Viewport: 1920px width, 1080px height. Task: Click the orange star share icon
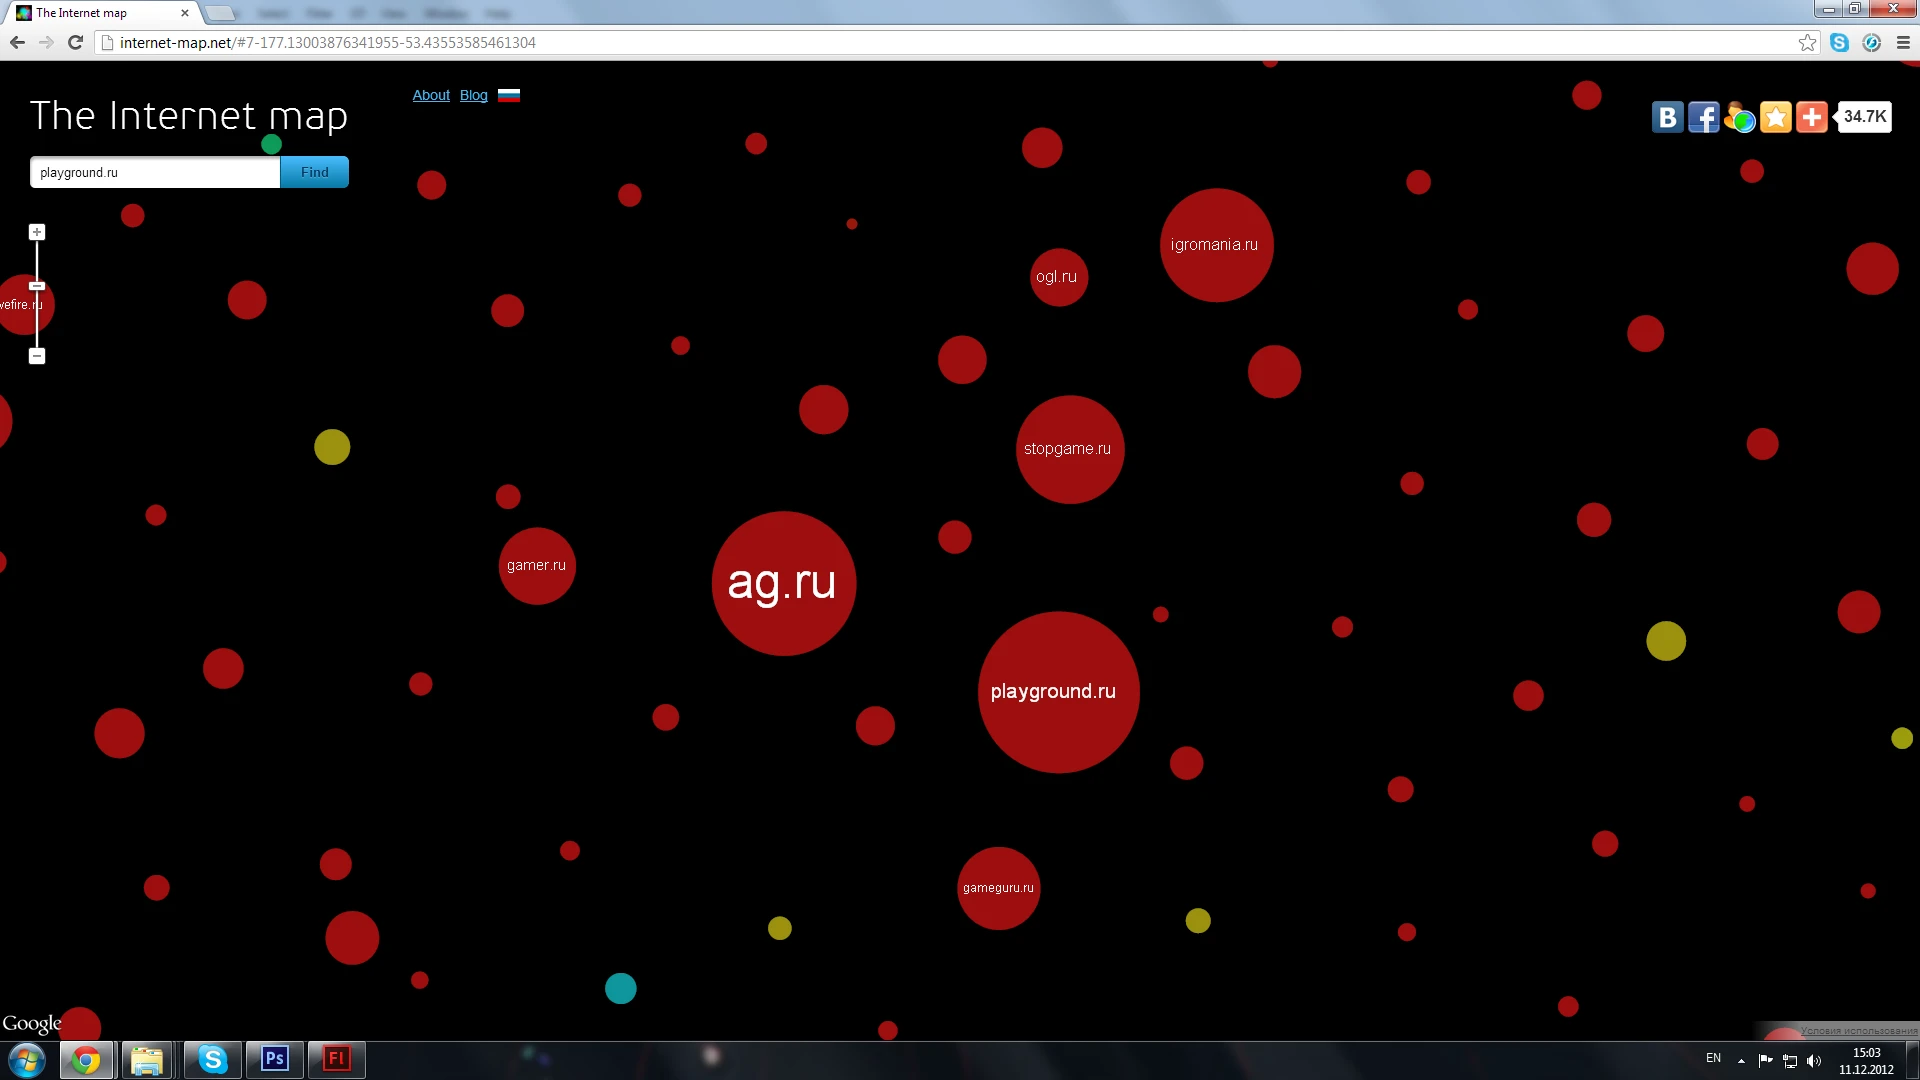pos(1775,117)
